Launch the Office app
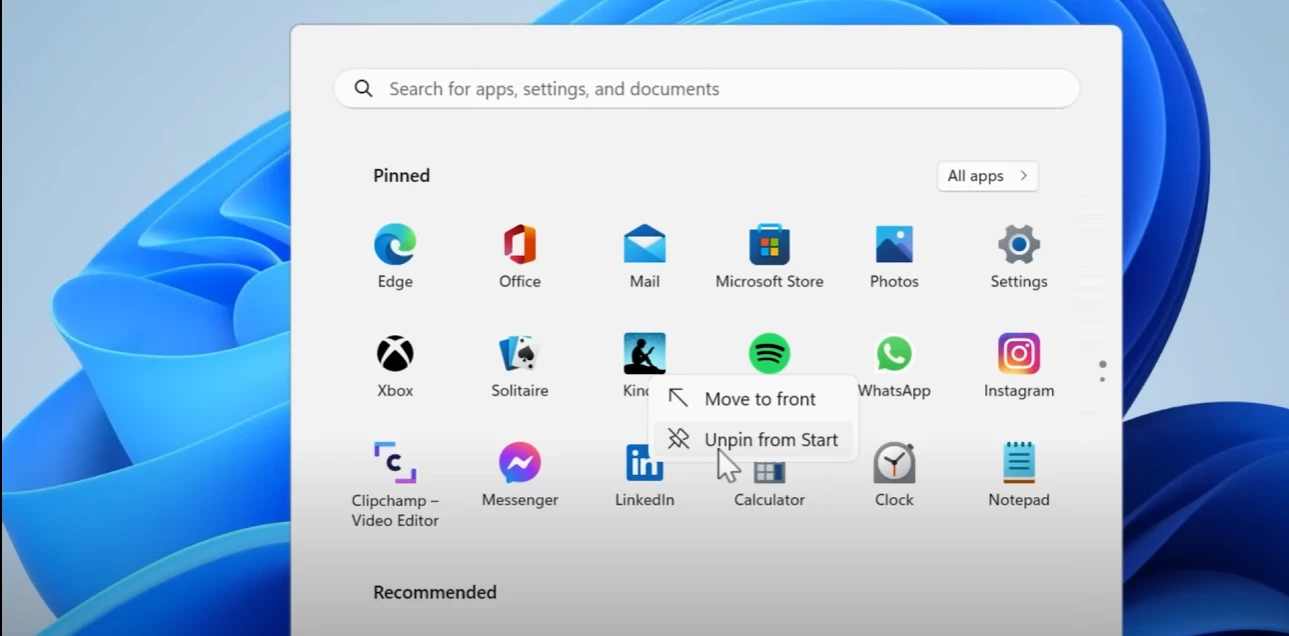This screenshot has width=1289, height=636. (x=519, y=245)
